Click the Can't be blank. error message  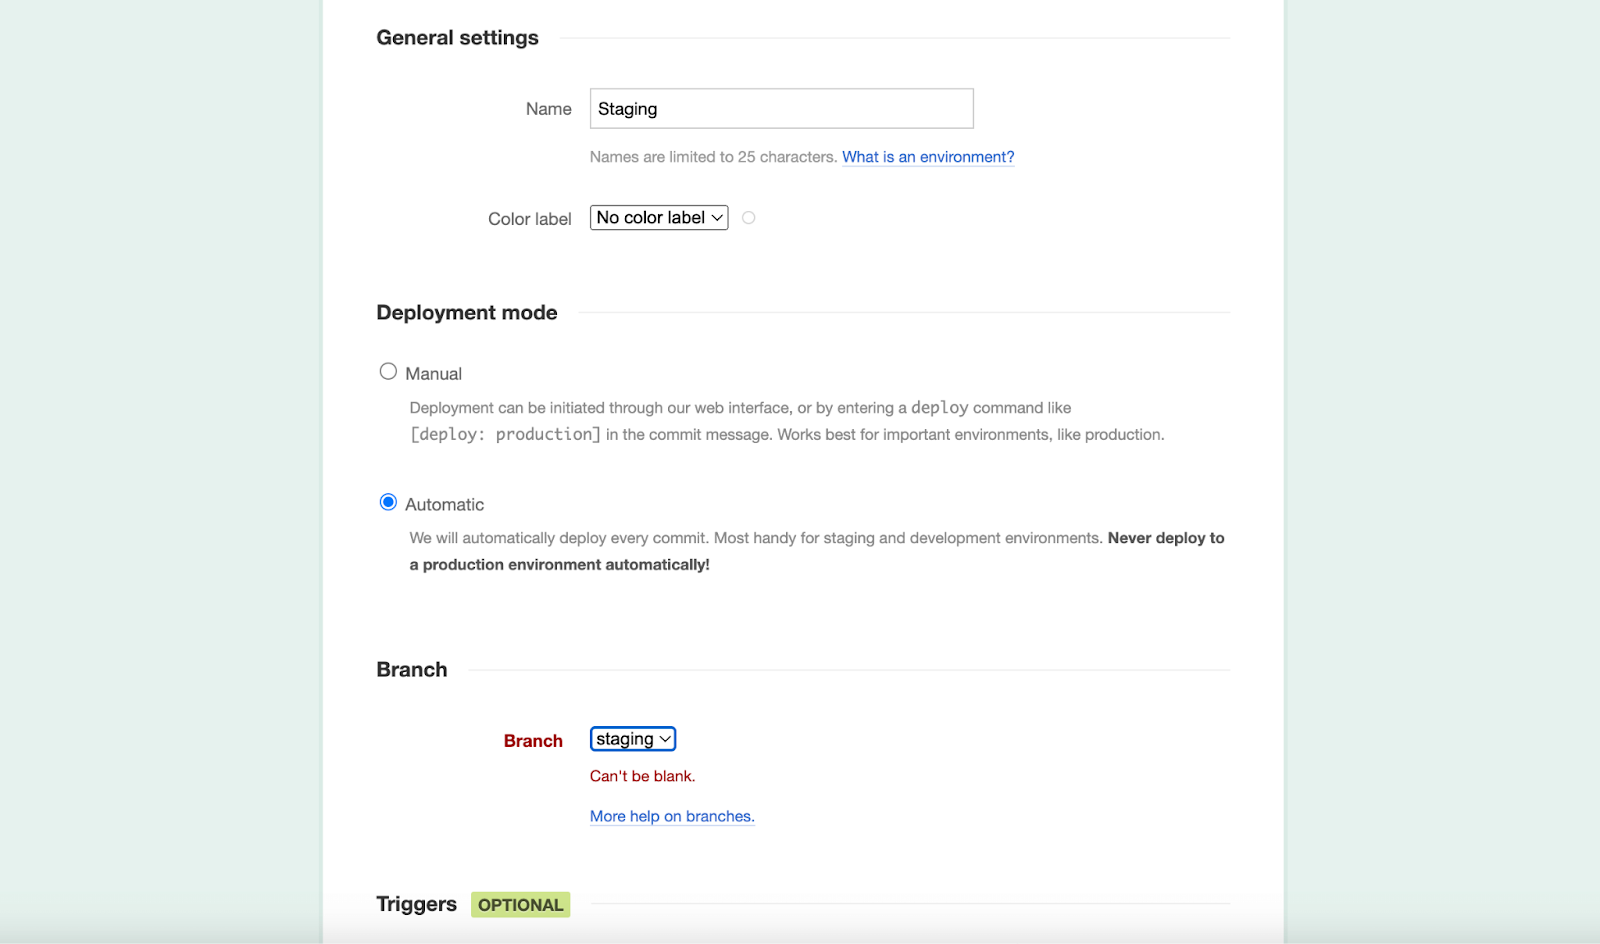(x=642, y=776)
